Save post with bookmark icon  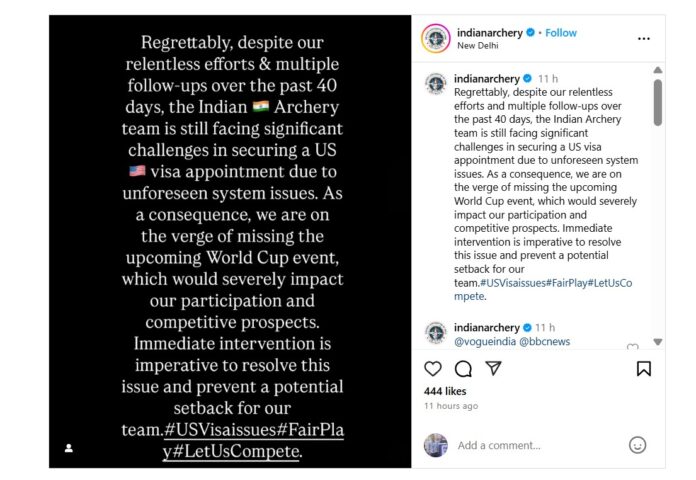[644, 369]
